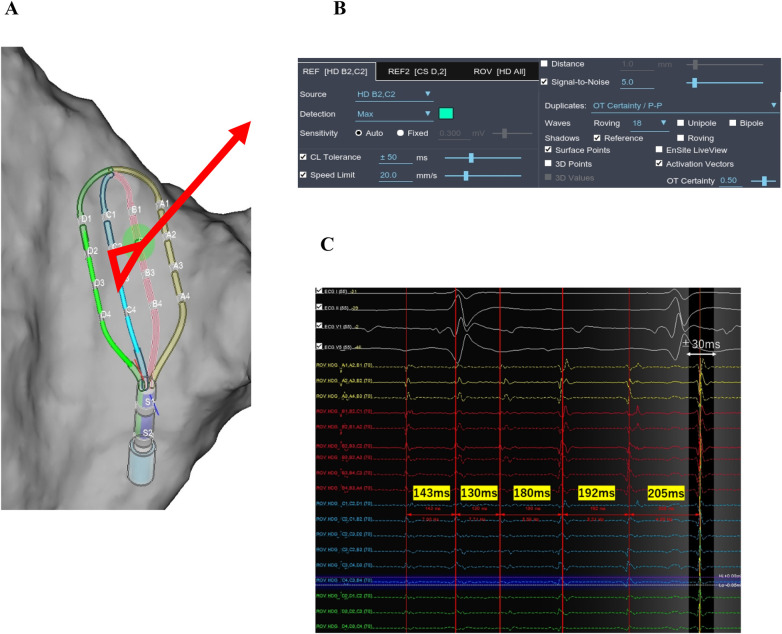Enable the Distance checkbox
The image size is (782, 634).
tap(544, 64)
